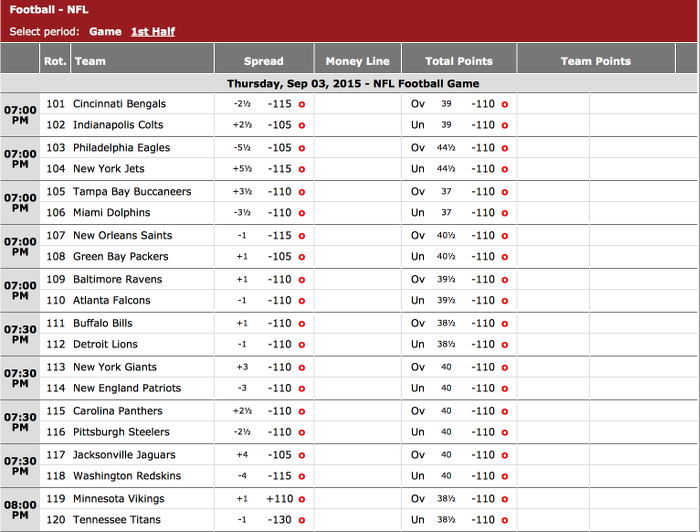Choose Miami Dolphins -3½ spread radio
This screenshot has width=700, height=532.
point(302,213)
